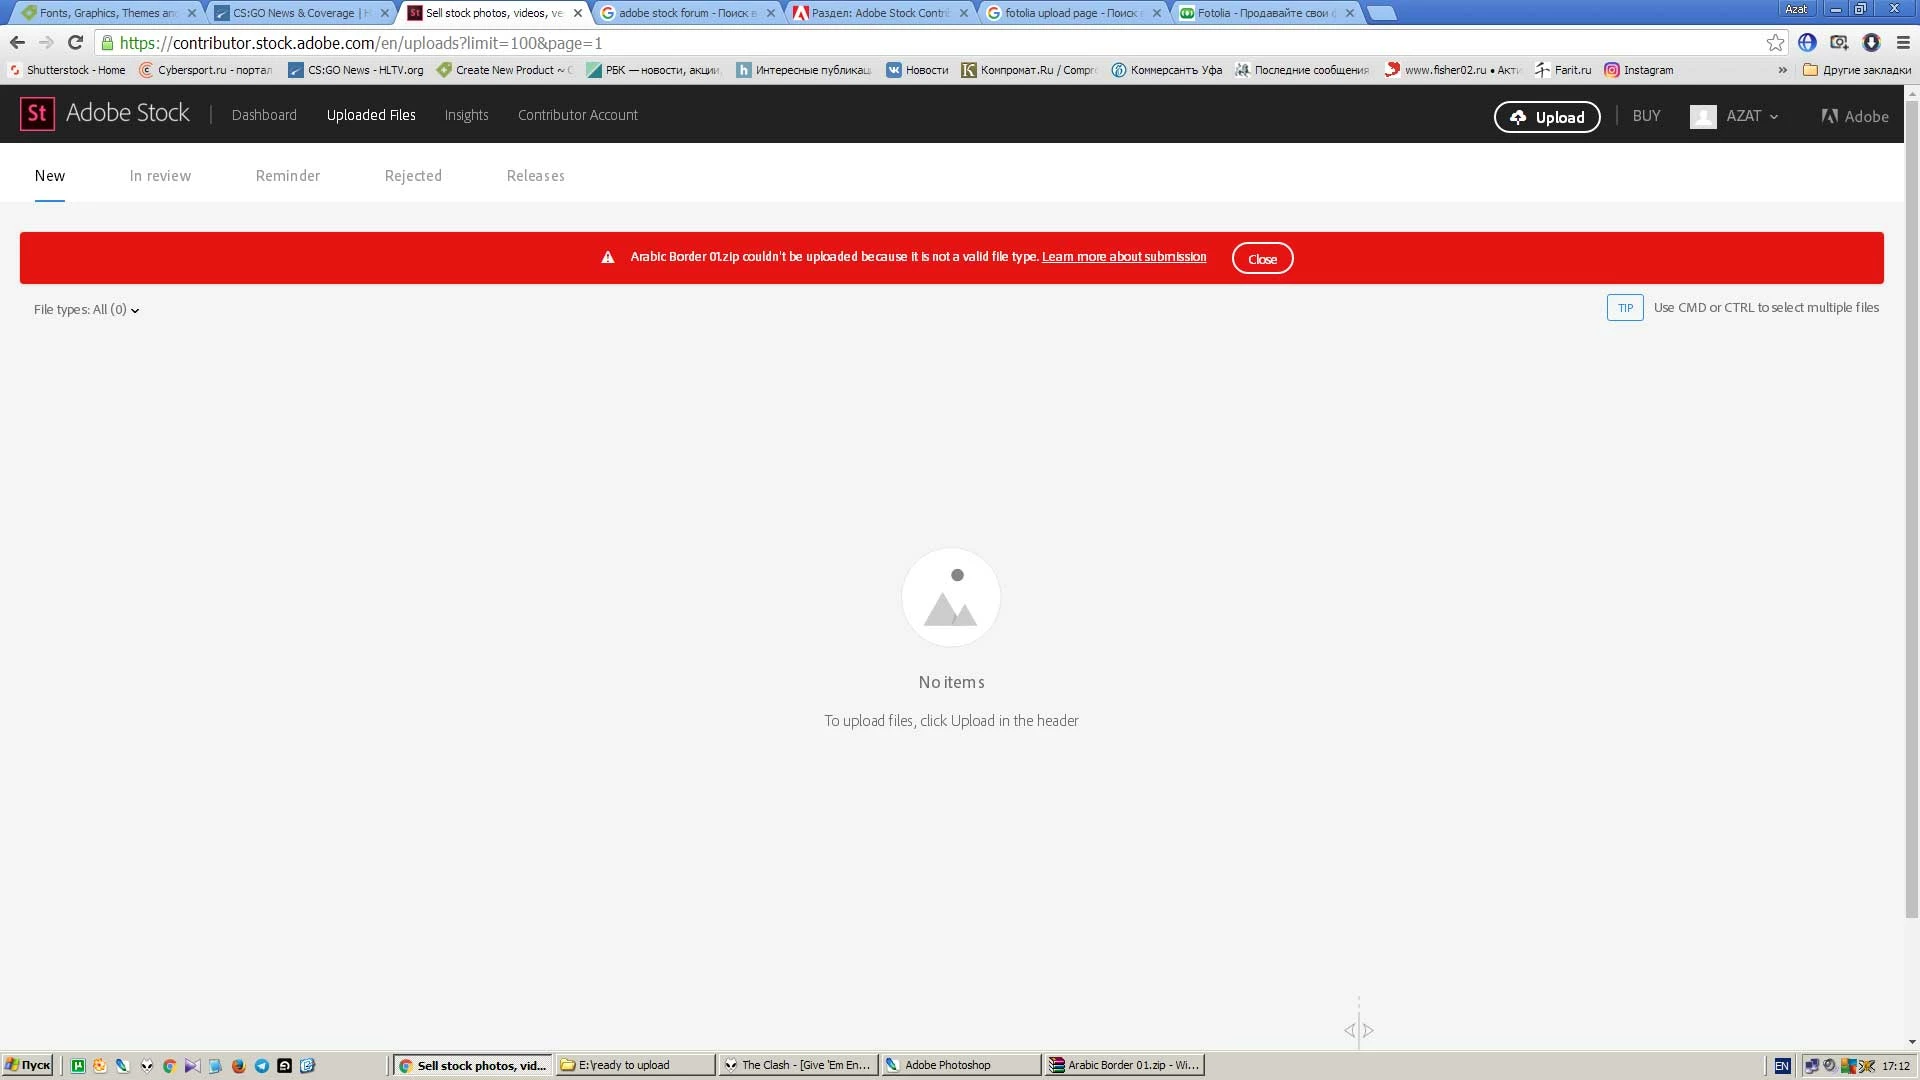
Task: Click the Adobe logo at top right
Action: (1855, 116)
